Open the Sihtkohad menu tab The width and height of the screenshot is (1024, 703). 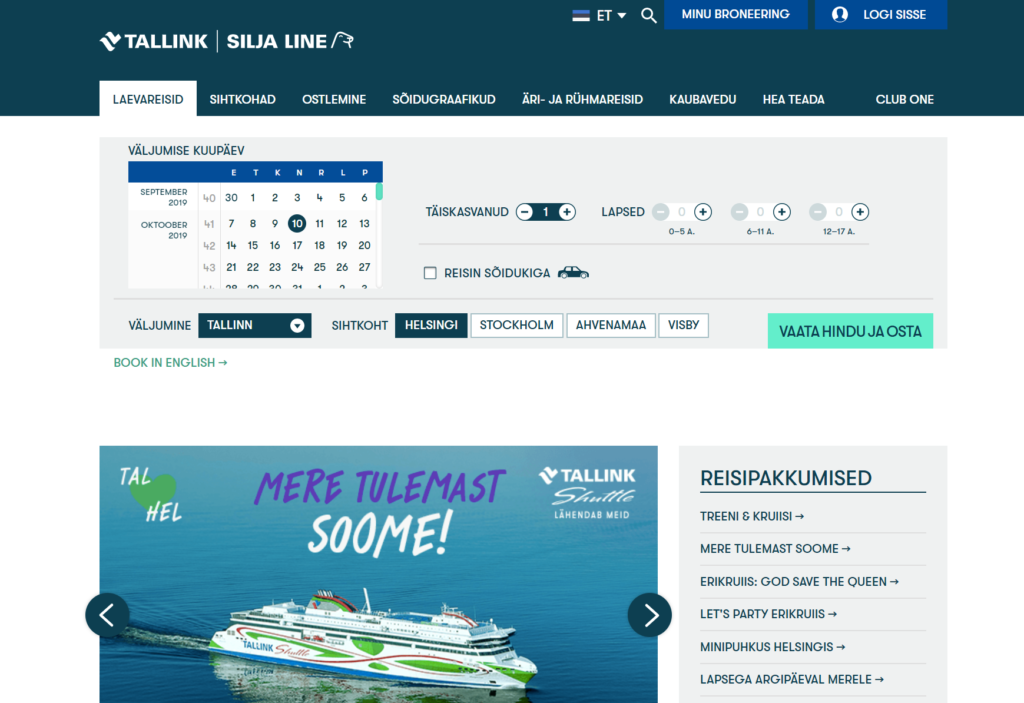242,99
